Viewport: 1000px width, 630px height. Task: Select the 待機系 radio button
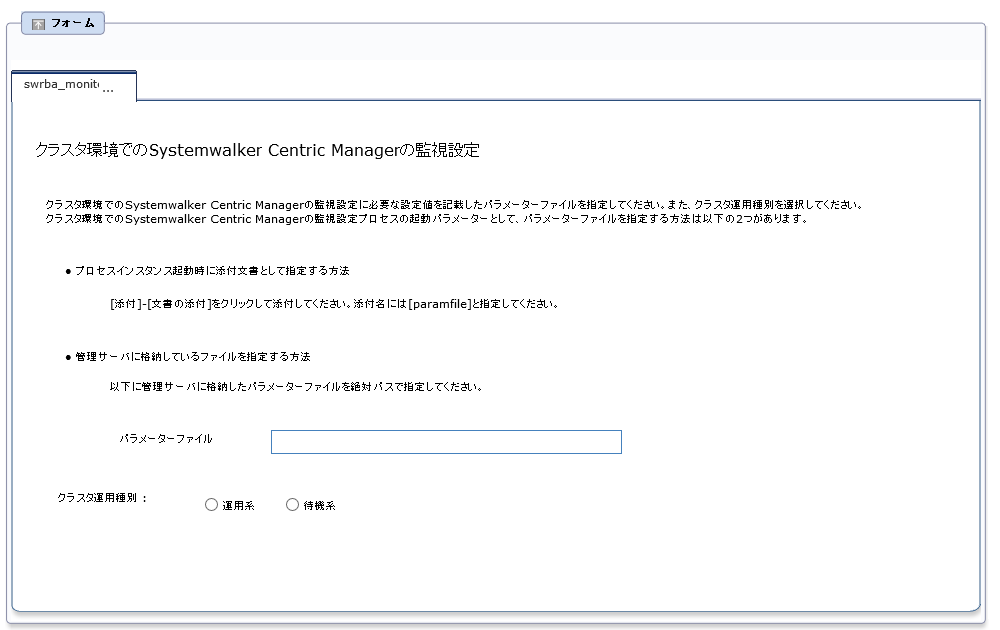tap(292, 504)
